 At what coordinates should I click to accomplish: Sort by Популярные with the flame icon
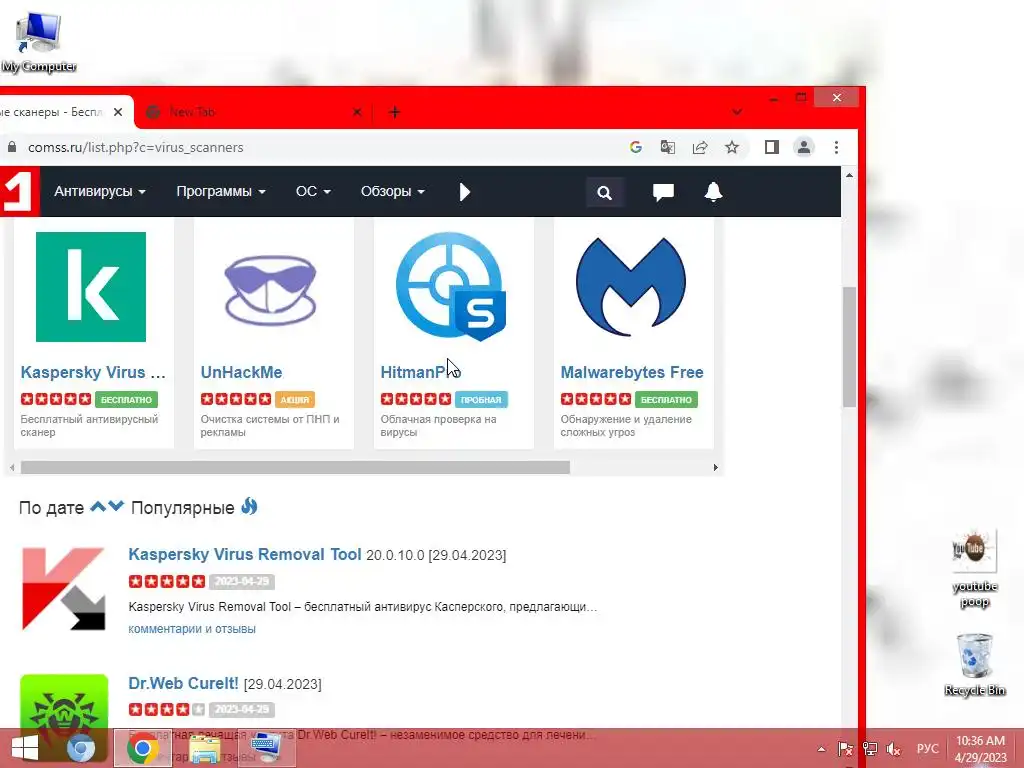coord(249,506)
